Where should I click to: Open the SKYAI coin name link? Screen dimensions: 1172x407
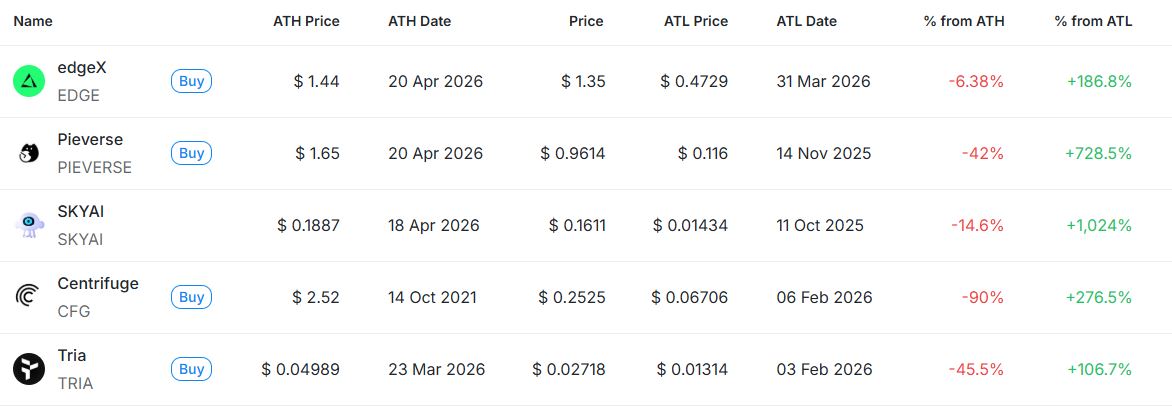81,212
